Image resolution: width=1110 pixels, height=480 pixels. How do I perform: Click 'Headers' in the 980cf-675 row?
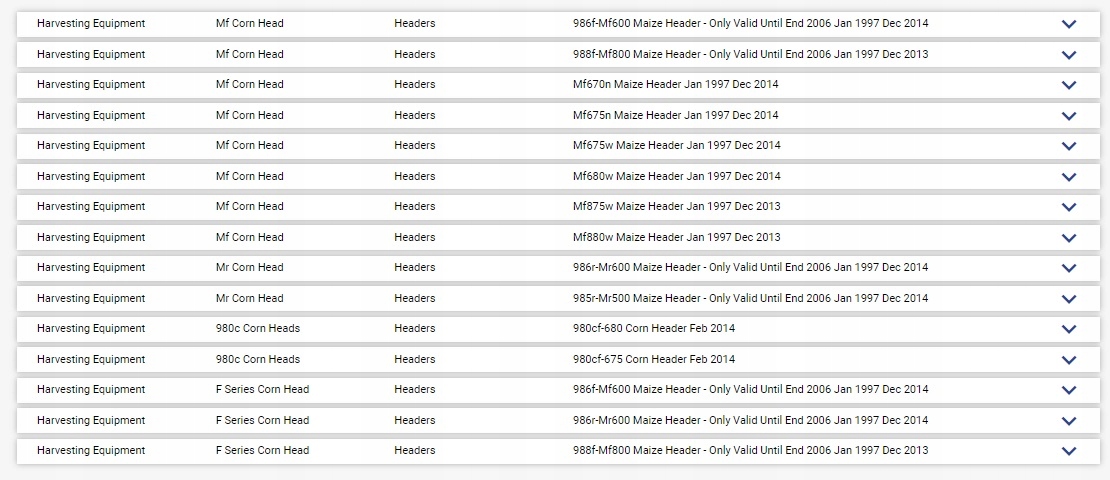(415, 359)
